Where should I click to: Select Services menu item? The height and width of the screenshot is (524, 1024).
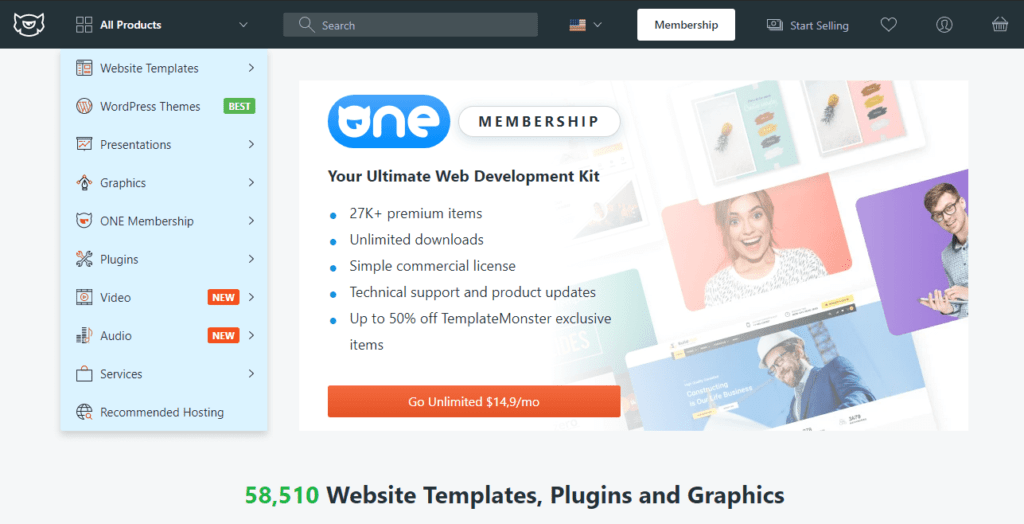click(164, 374)
